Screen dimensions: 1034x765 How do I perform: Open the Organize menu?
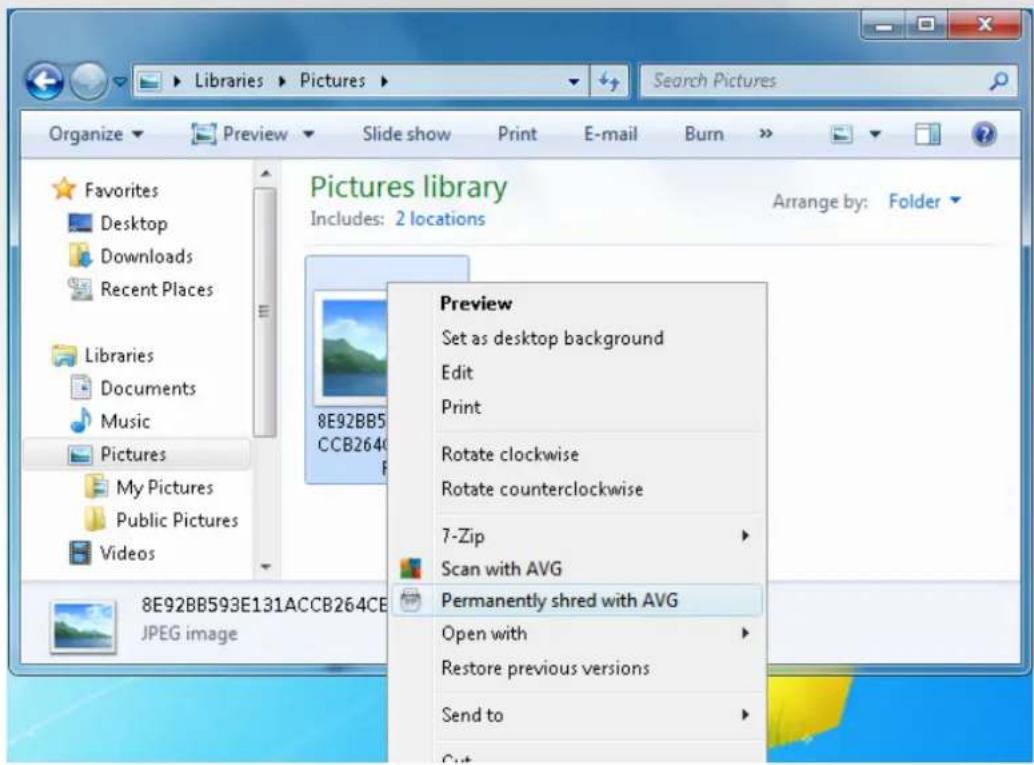click(x=96, y=135)
